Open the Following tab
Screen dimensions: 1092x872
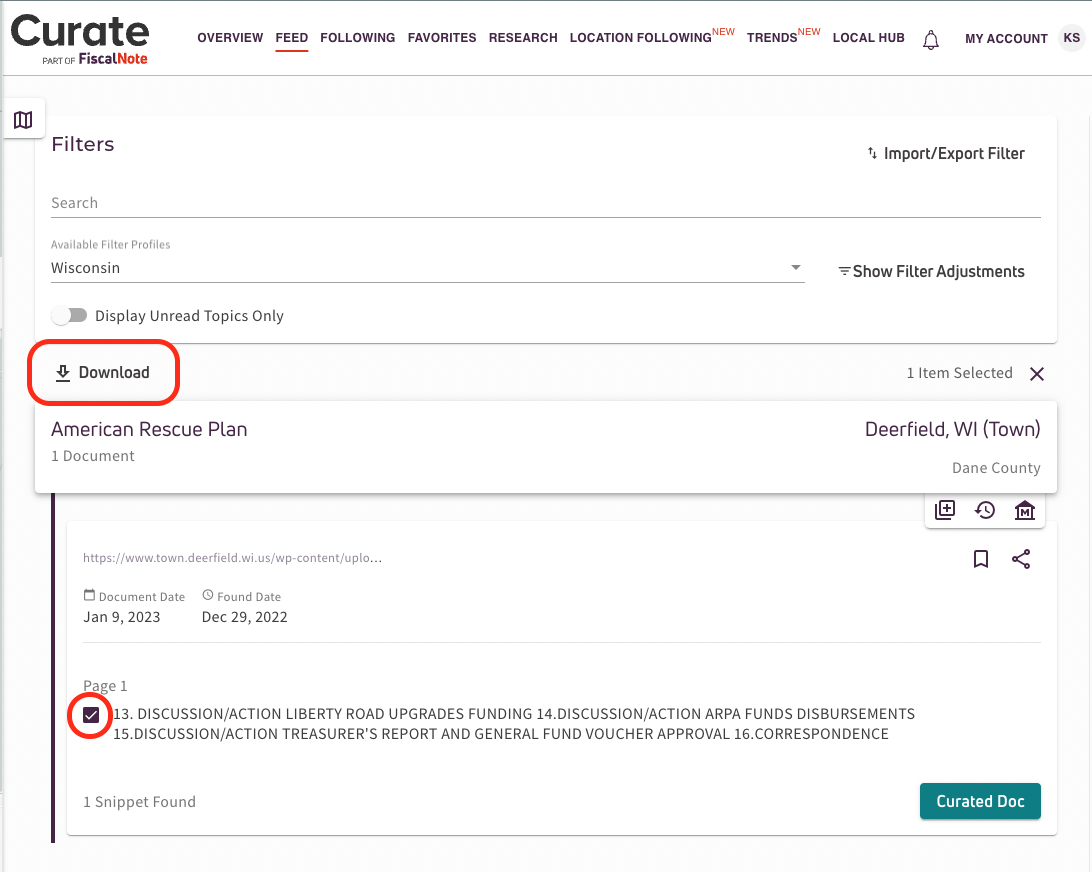click(x=357, y=38)
